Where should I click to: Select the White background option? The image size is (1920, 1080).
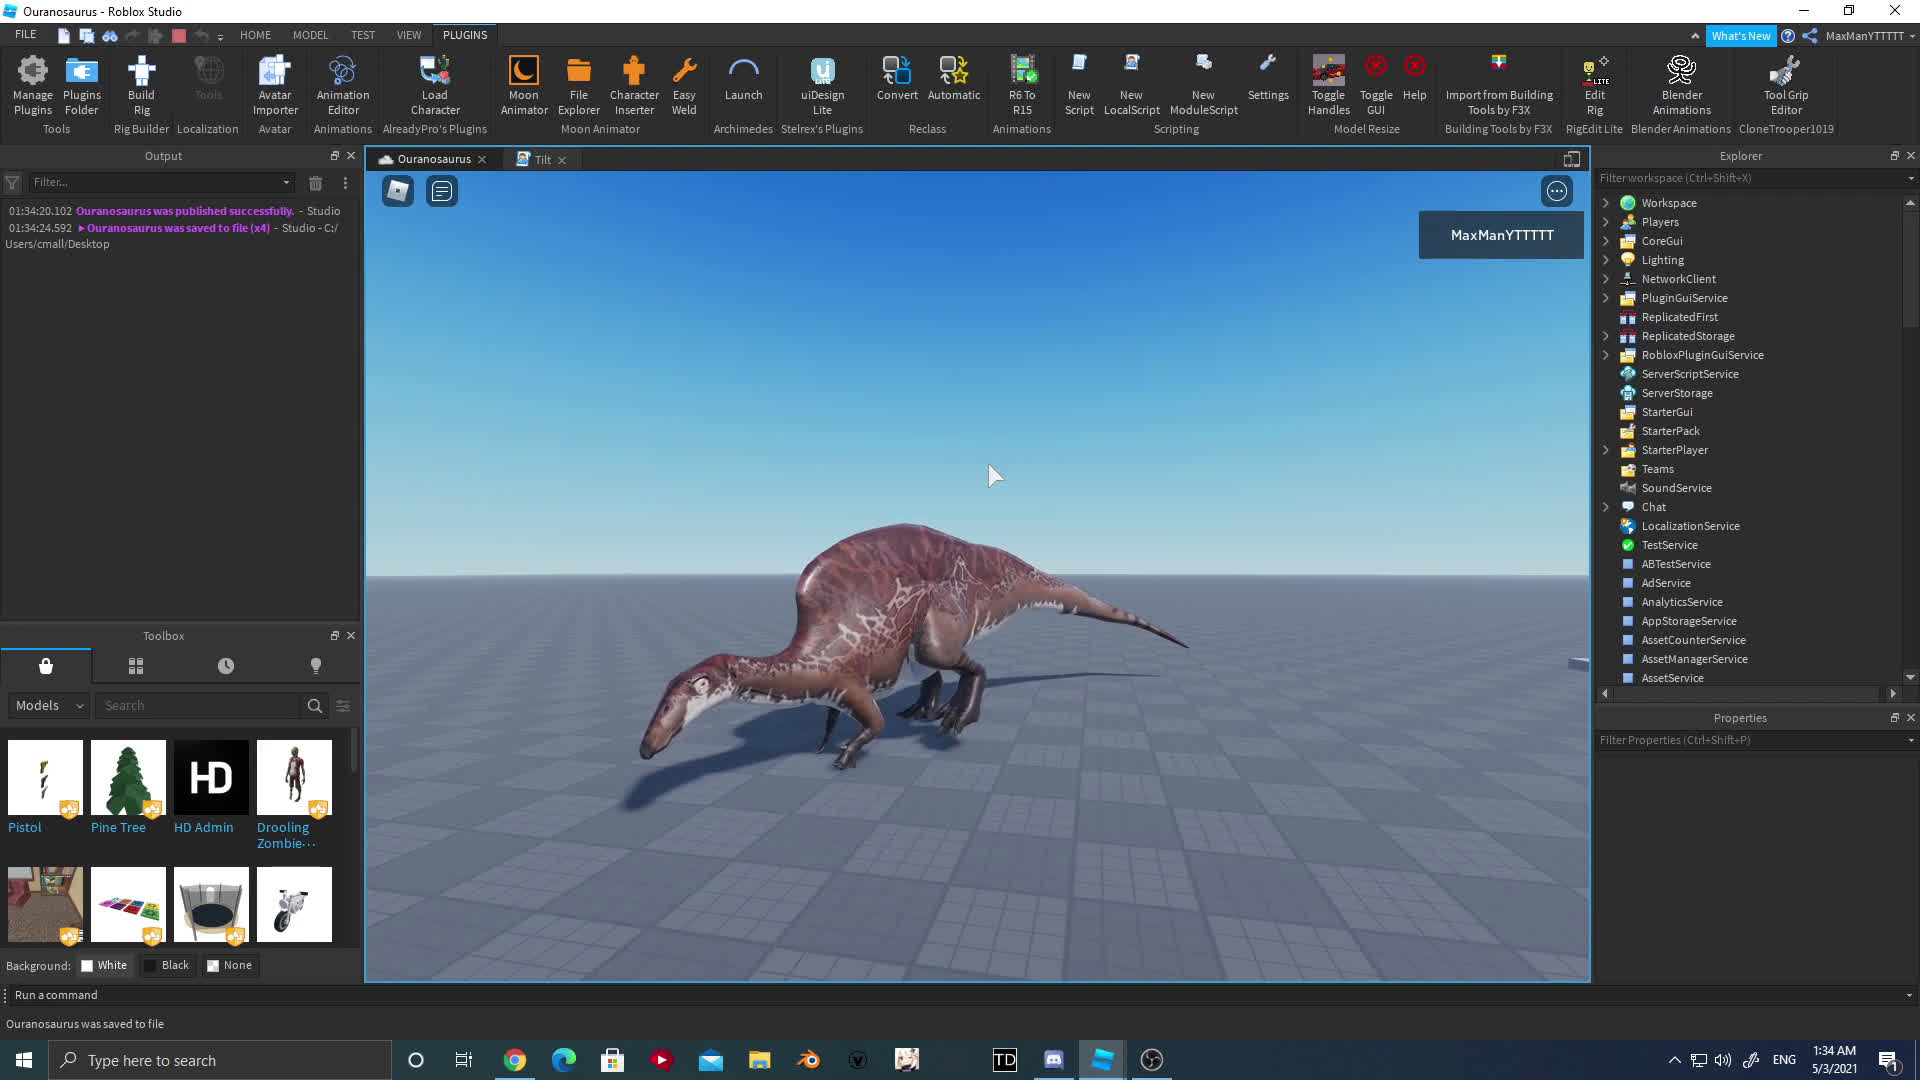click(105, 965)
